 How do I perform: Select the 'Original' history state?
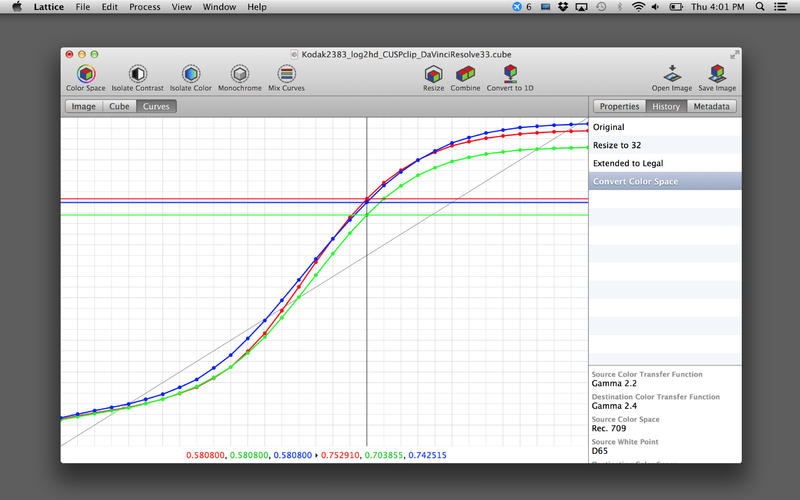click(x=608, y=127)
